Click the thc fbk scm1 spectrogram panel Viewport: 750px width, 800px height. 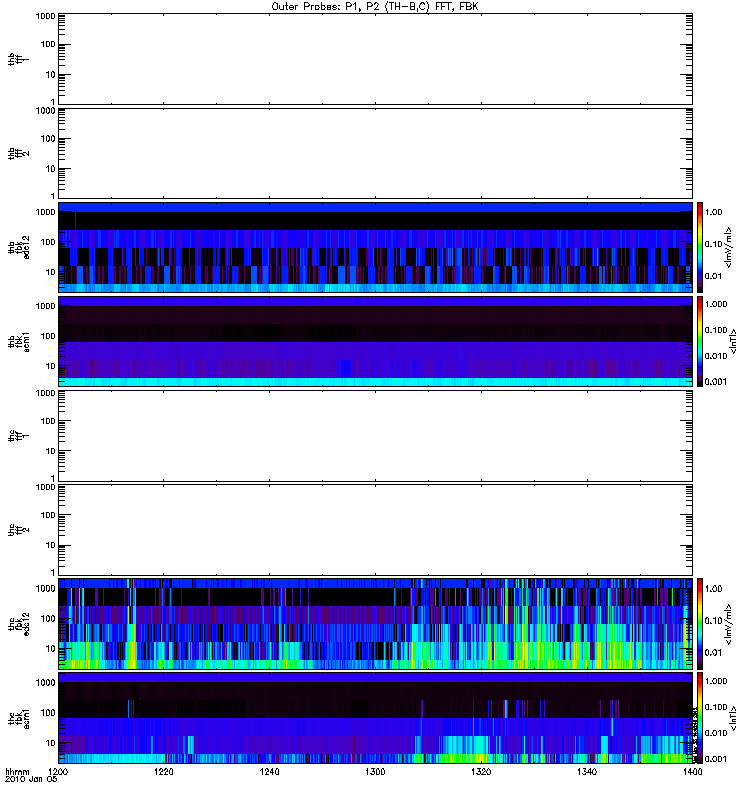(375, 718)
